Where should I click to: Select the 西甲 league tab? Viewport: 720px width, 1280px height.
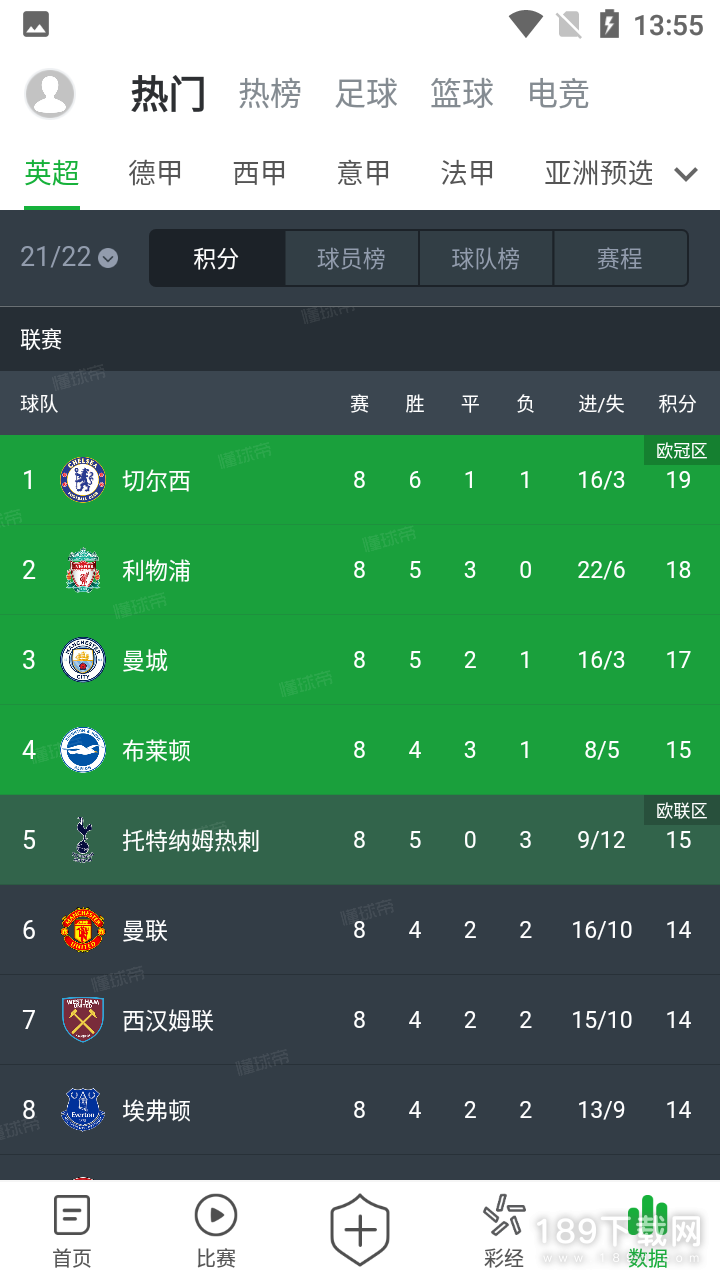pyautogui.click(x=260, y=173)
